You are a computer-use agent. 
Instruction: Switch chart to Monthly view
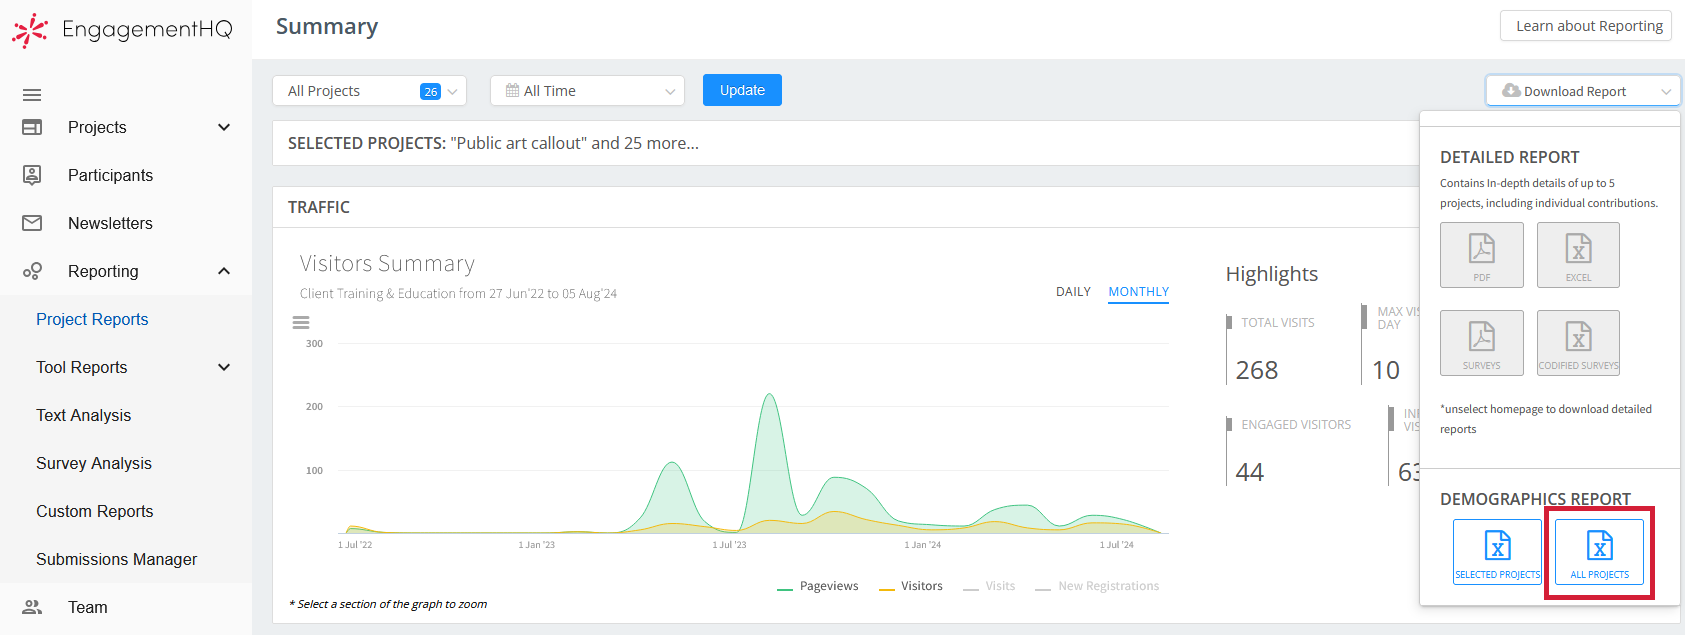point(1139,292)
